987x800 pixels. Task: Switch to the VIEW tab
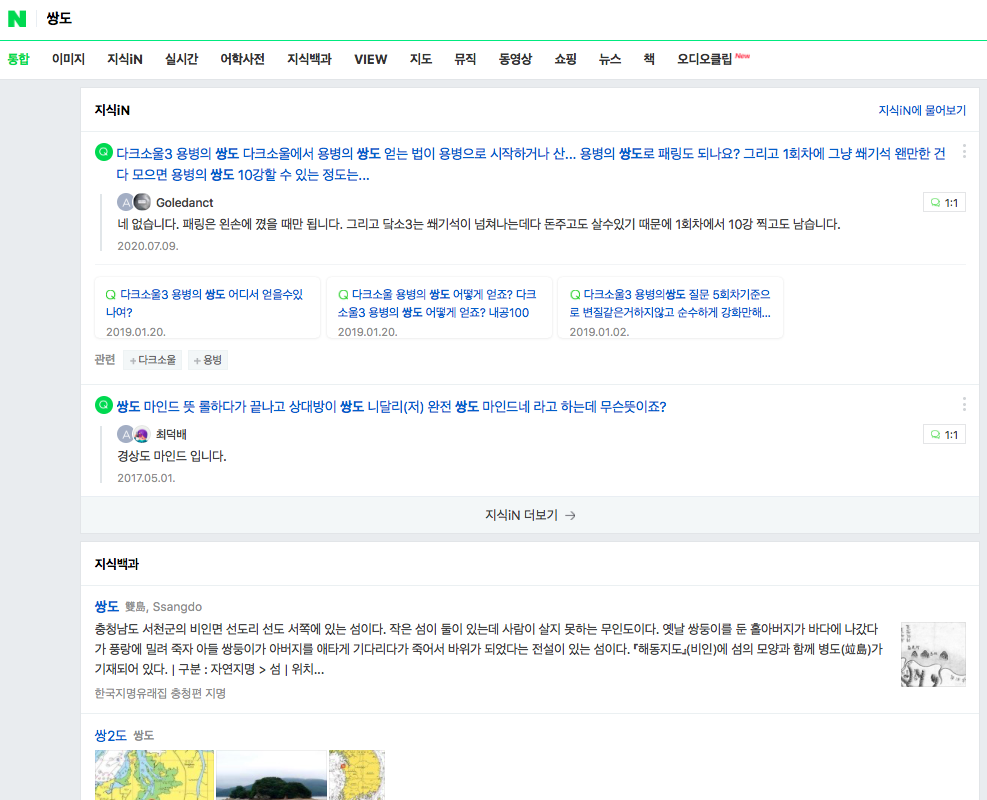(370, 59)
